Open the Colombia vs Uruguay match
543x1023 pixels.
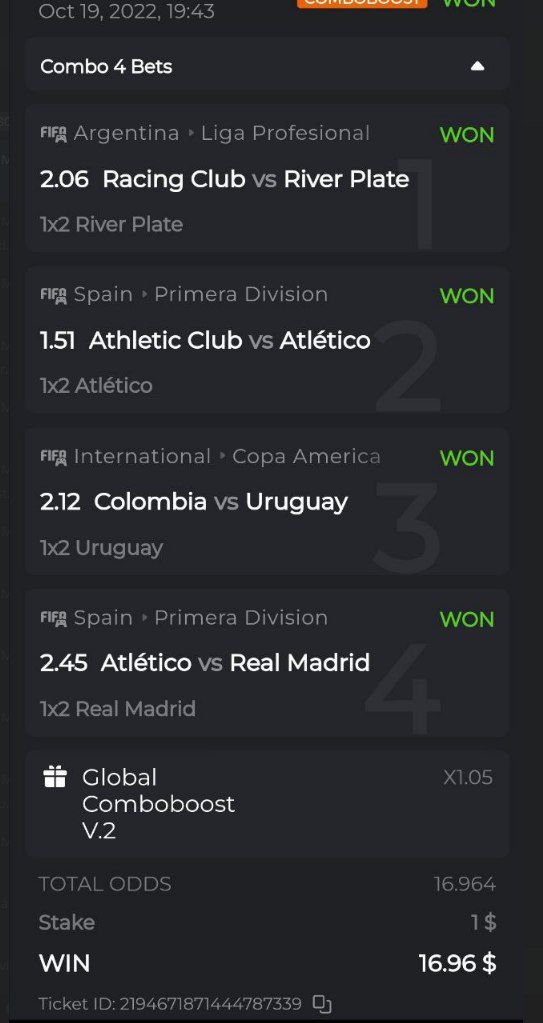(x=221, y=502)
